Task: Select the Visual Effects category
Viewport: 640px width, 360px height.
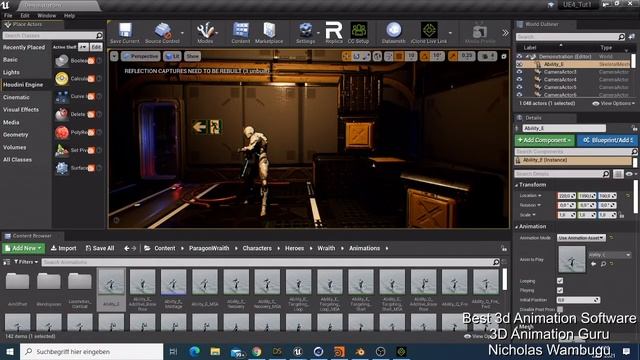Action: tap(21, 110)
